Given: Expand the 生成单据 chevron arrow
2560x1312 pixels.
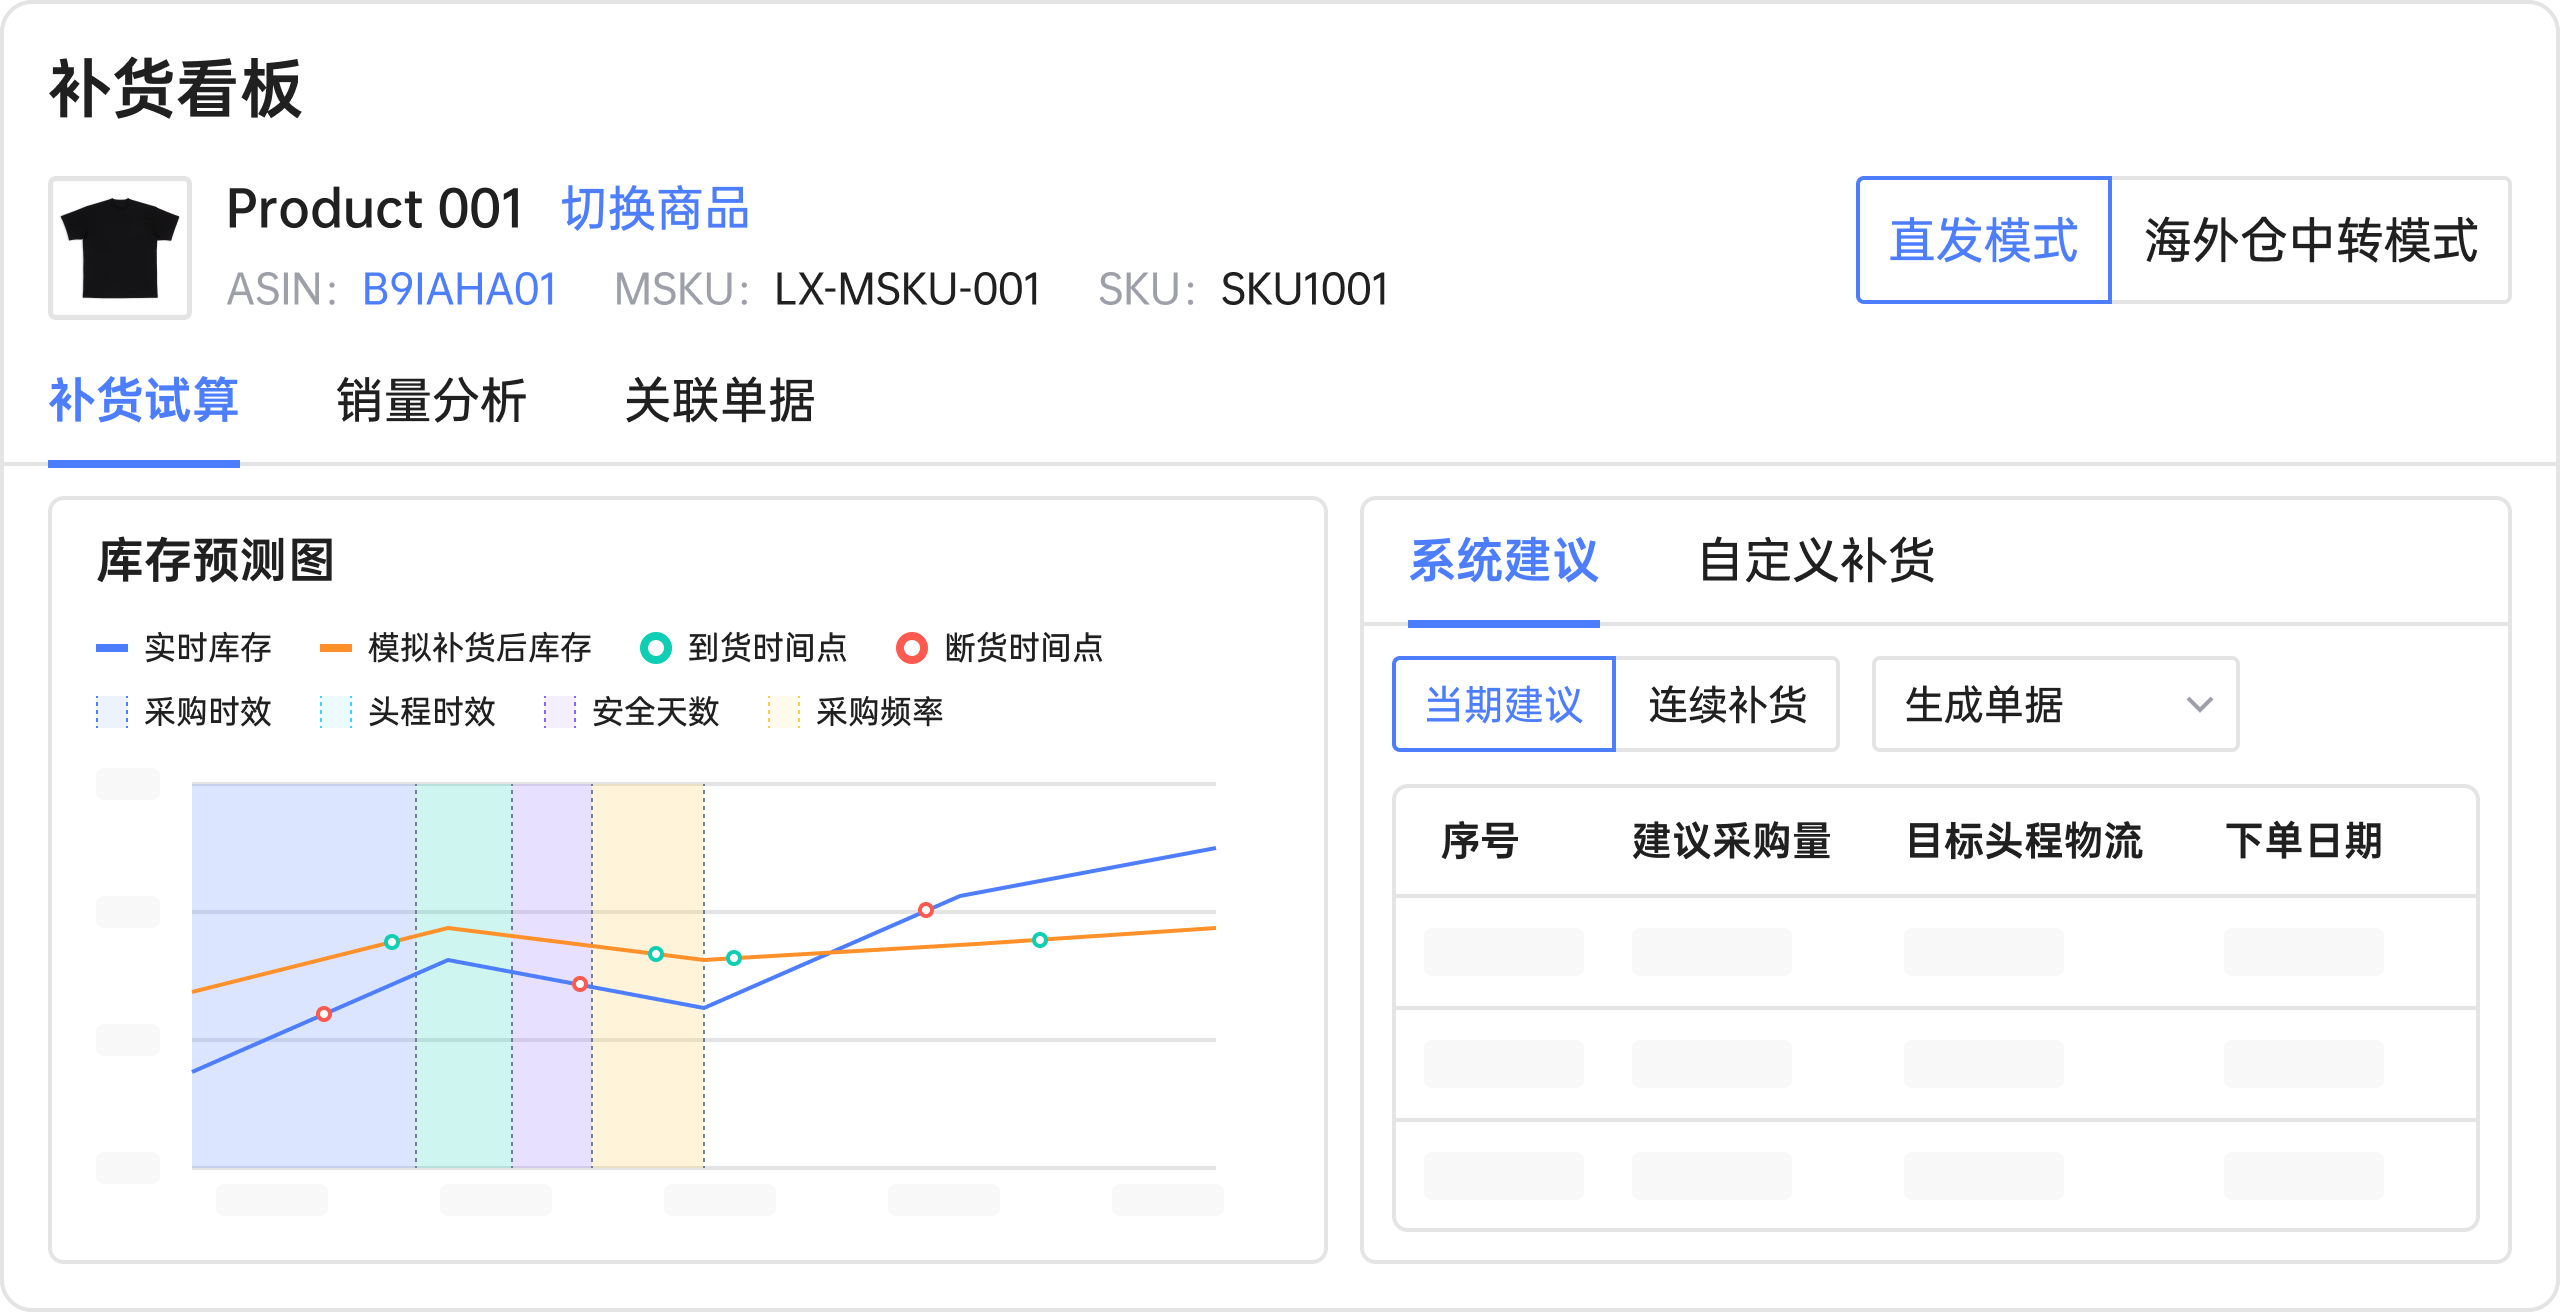Looking at the screenshot, I should tap(2199, 704).
